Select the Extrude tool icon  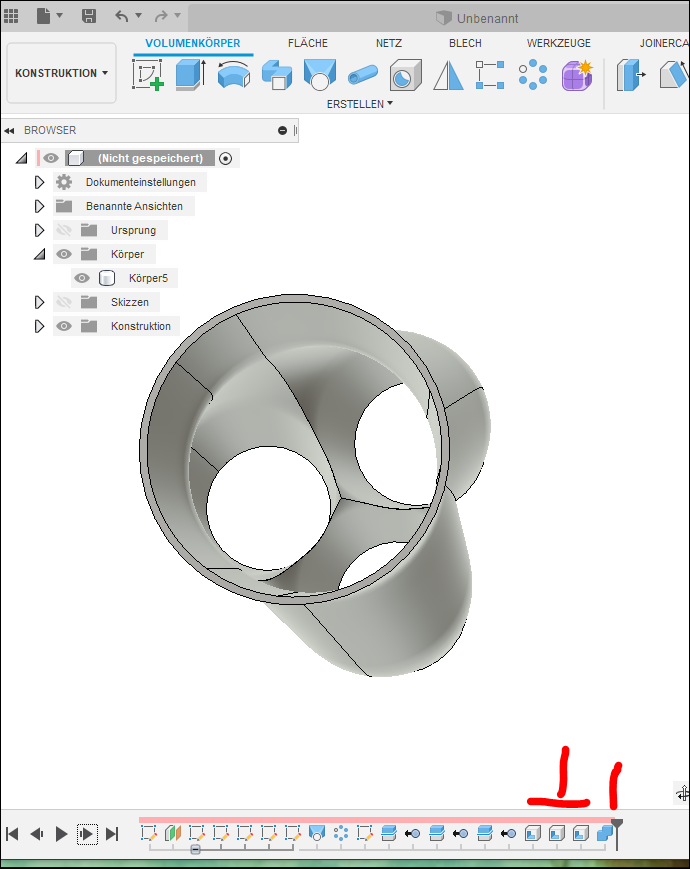pos(191,75)
